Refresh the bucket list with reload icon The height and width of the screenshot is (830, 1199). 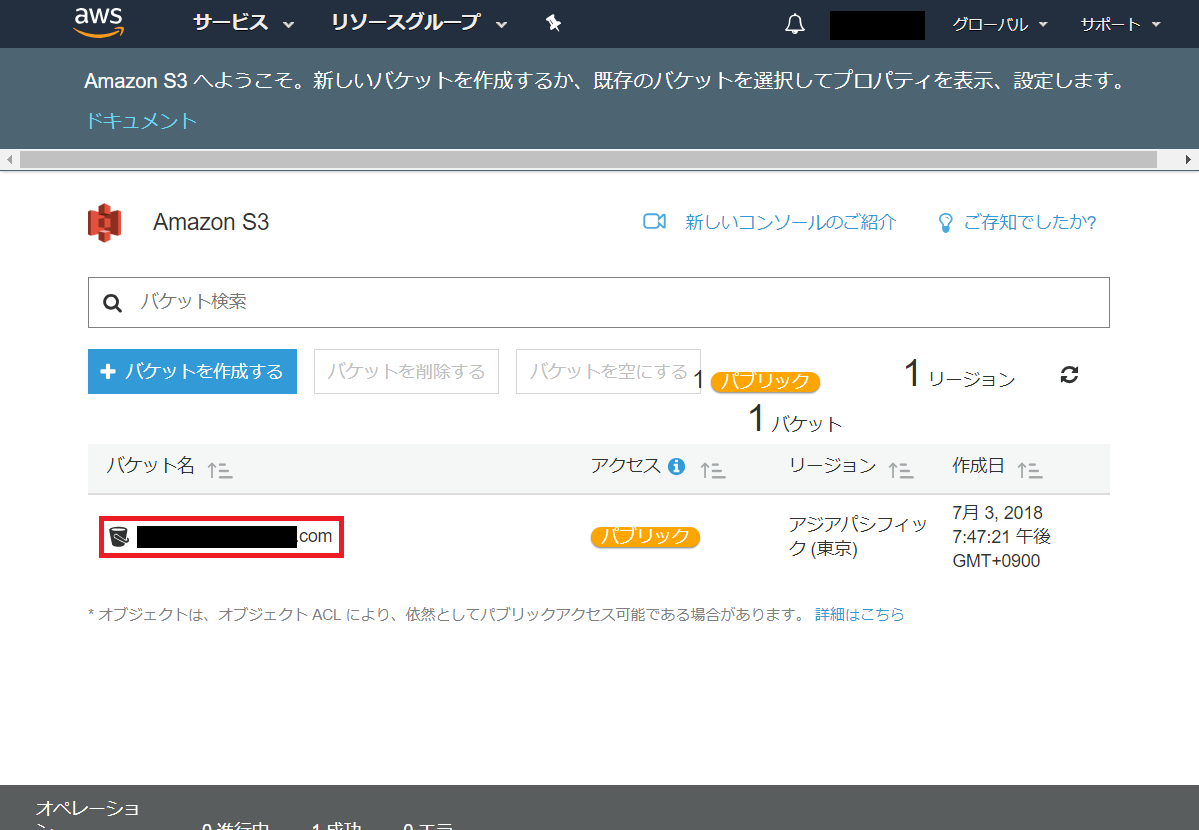(x=1069, y=374)
